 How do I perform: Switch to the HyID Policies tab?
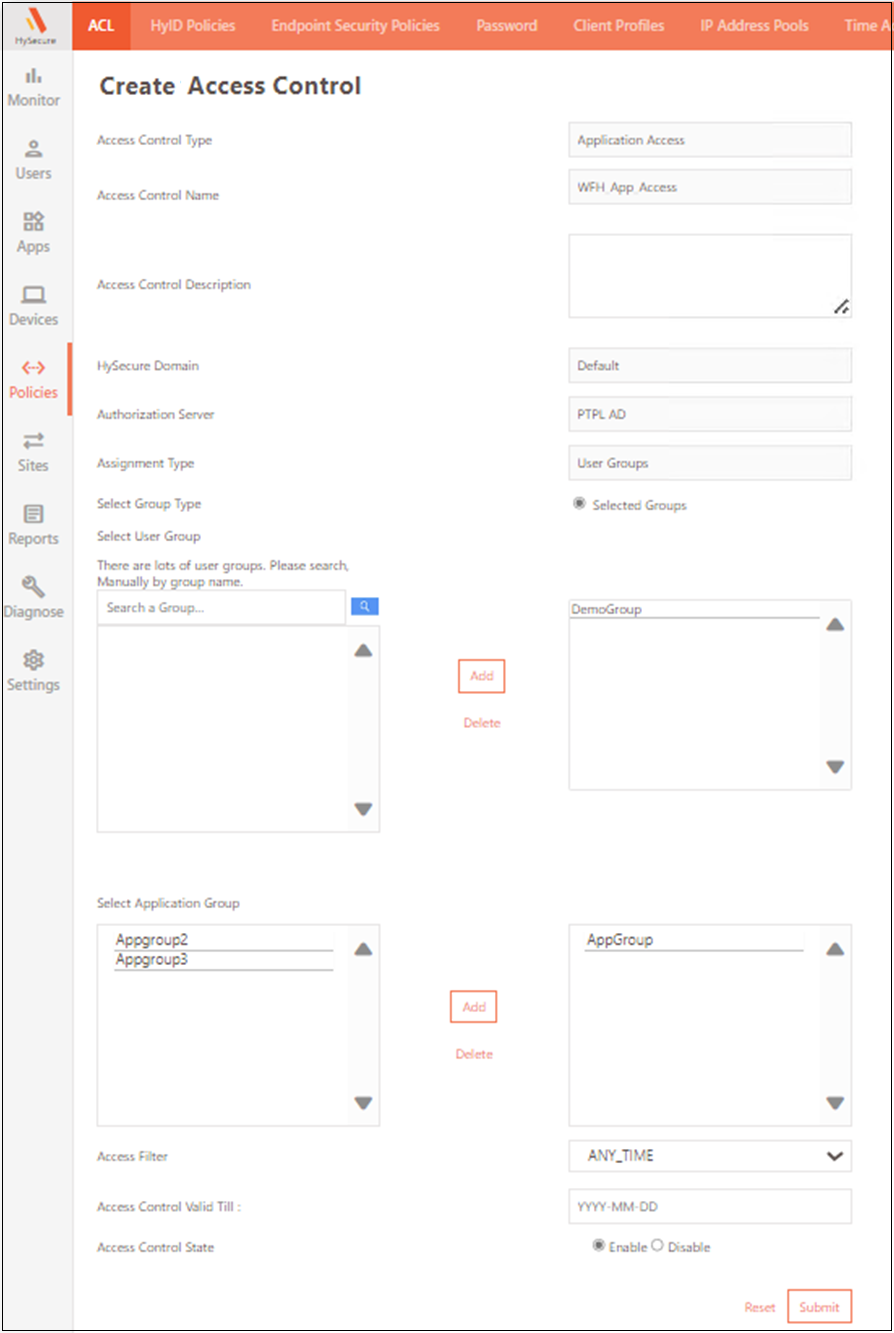click(192, 27)
